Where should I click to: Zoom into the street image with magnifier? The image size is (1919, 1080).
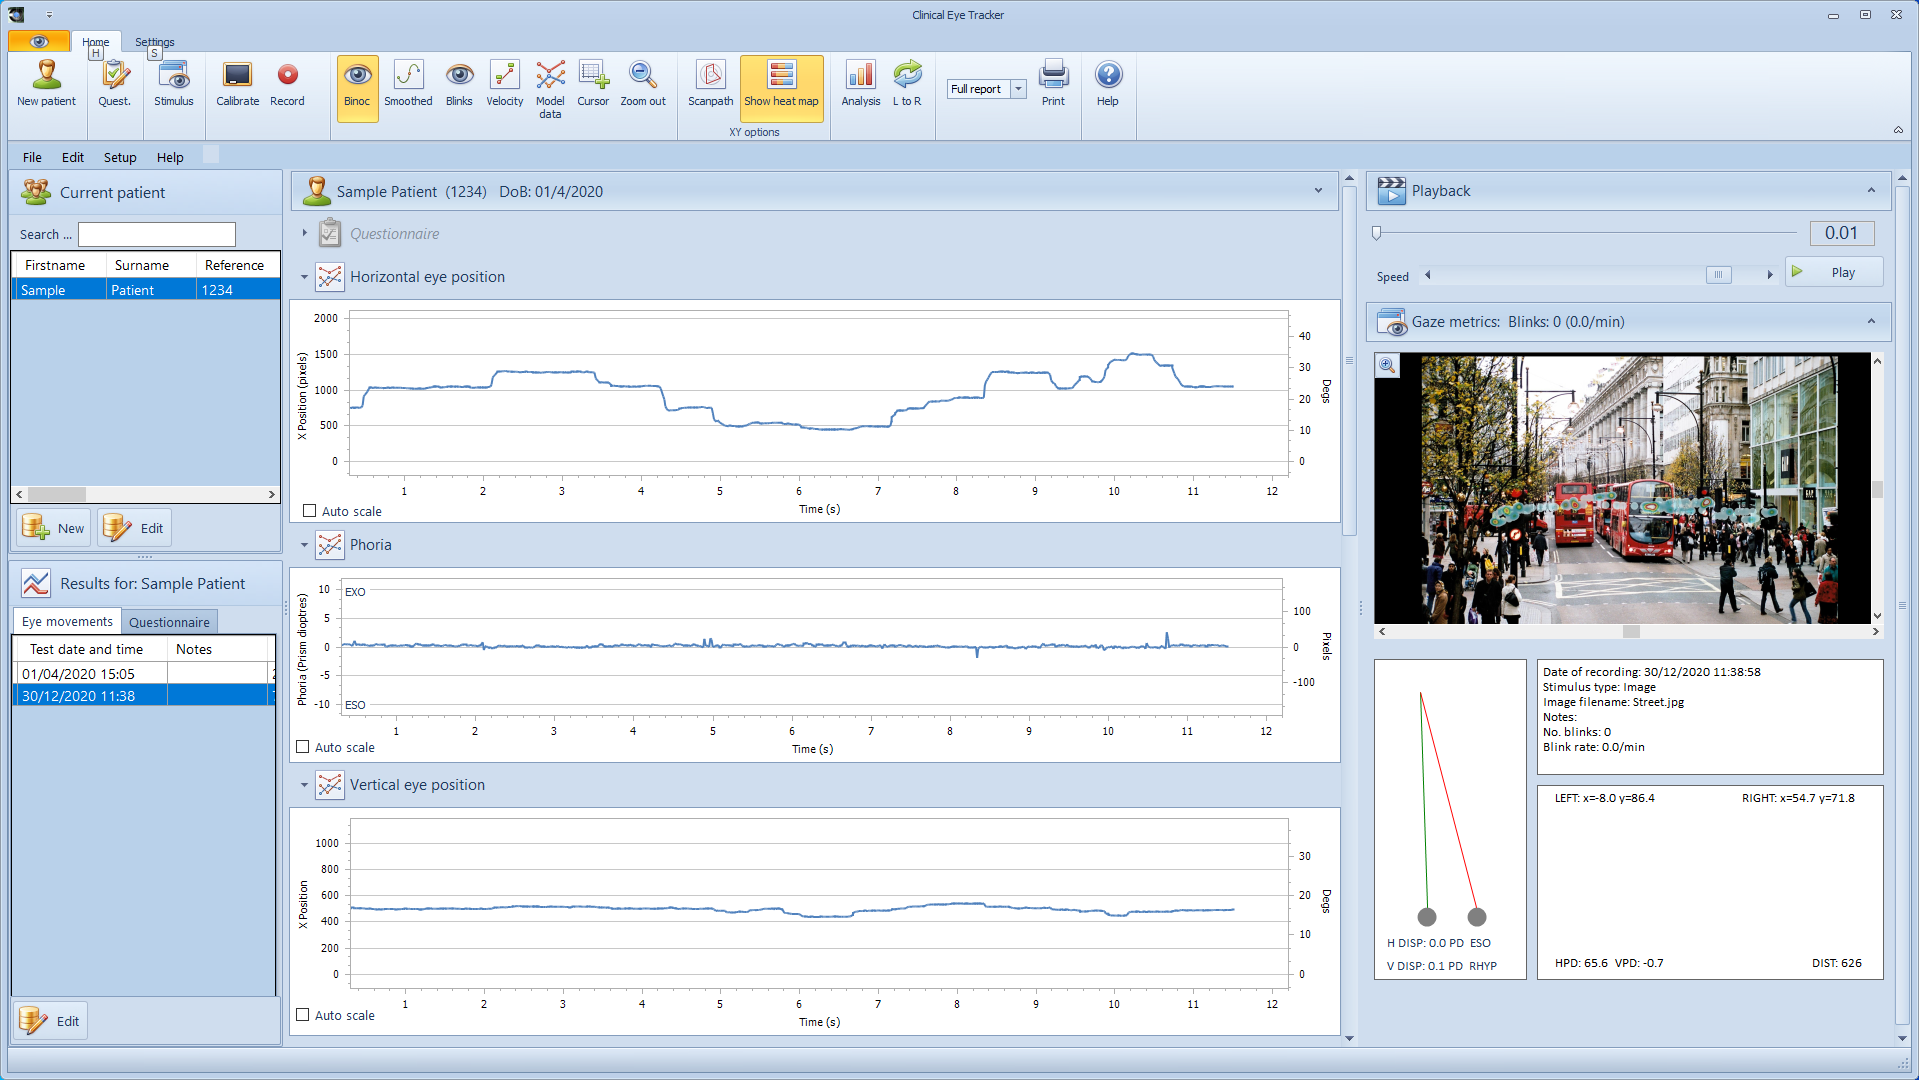1387,366
